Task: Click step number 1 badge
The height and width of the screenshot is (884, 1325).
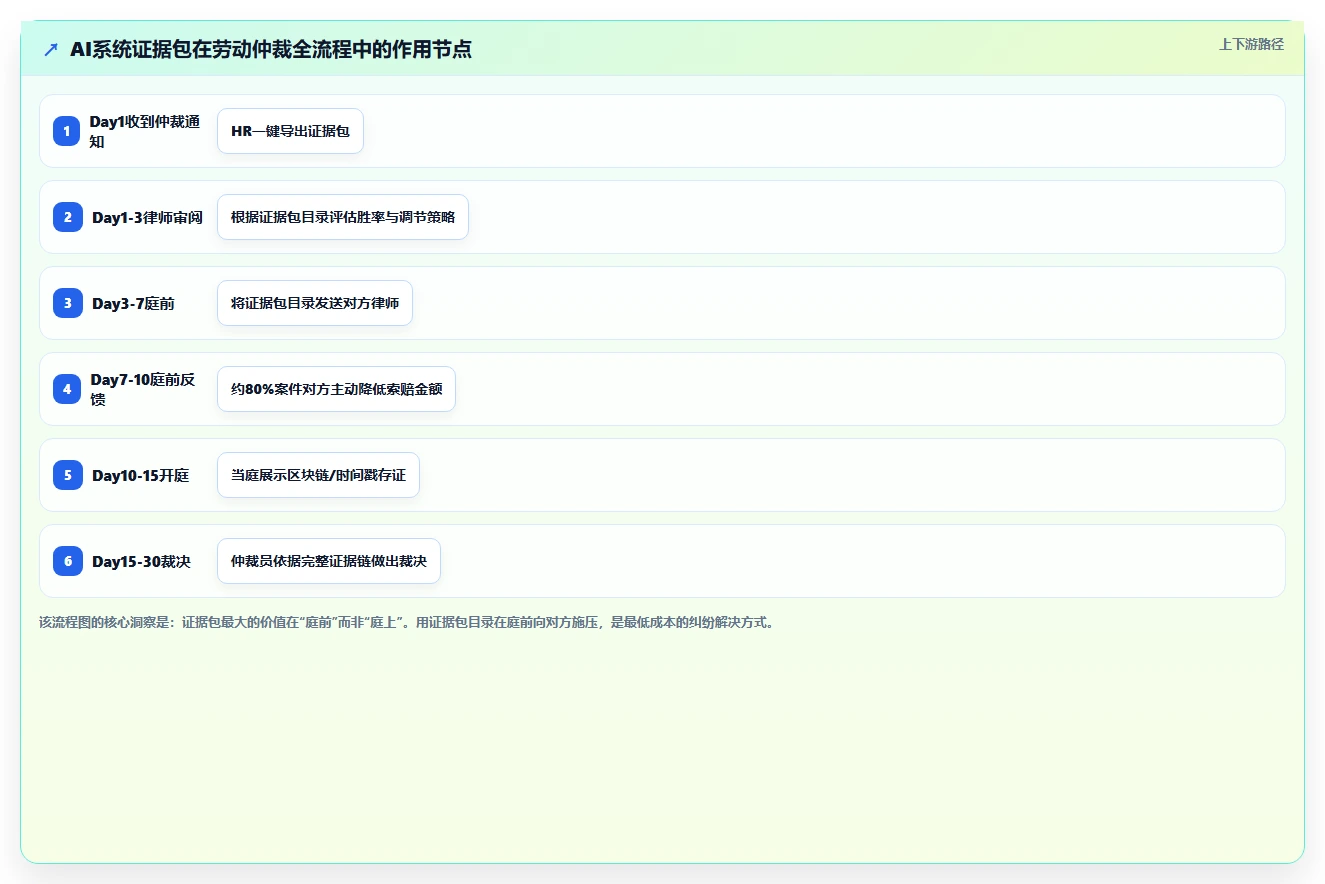Action: [67, 131]
